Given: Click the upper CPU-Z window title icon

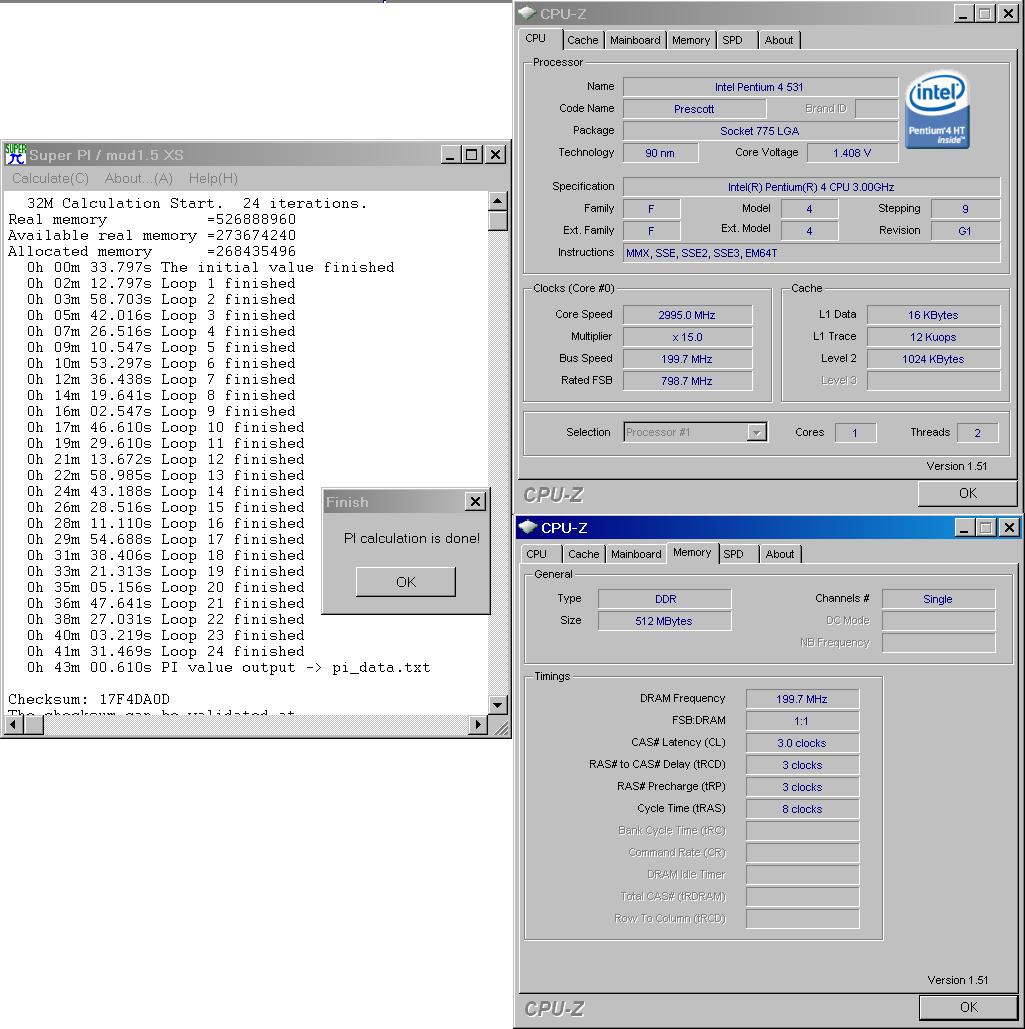Looking at the screenshot, I should 528,13.
